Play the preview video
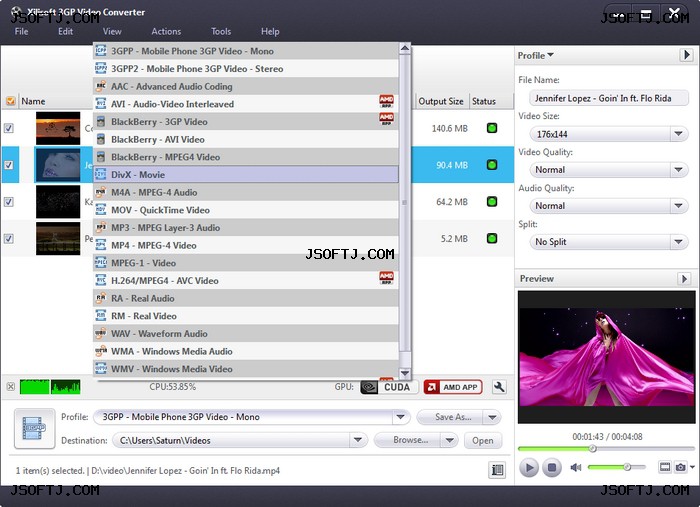 (529, 468)
